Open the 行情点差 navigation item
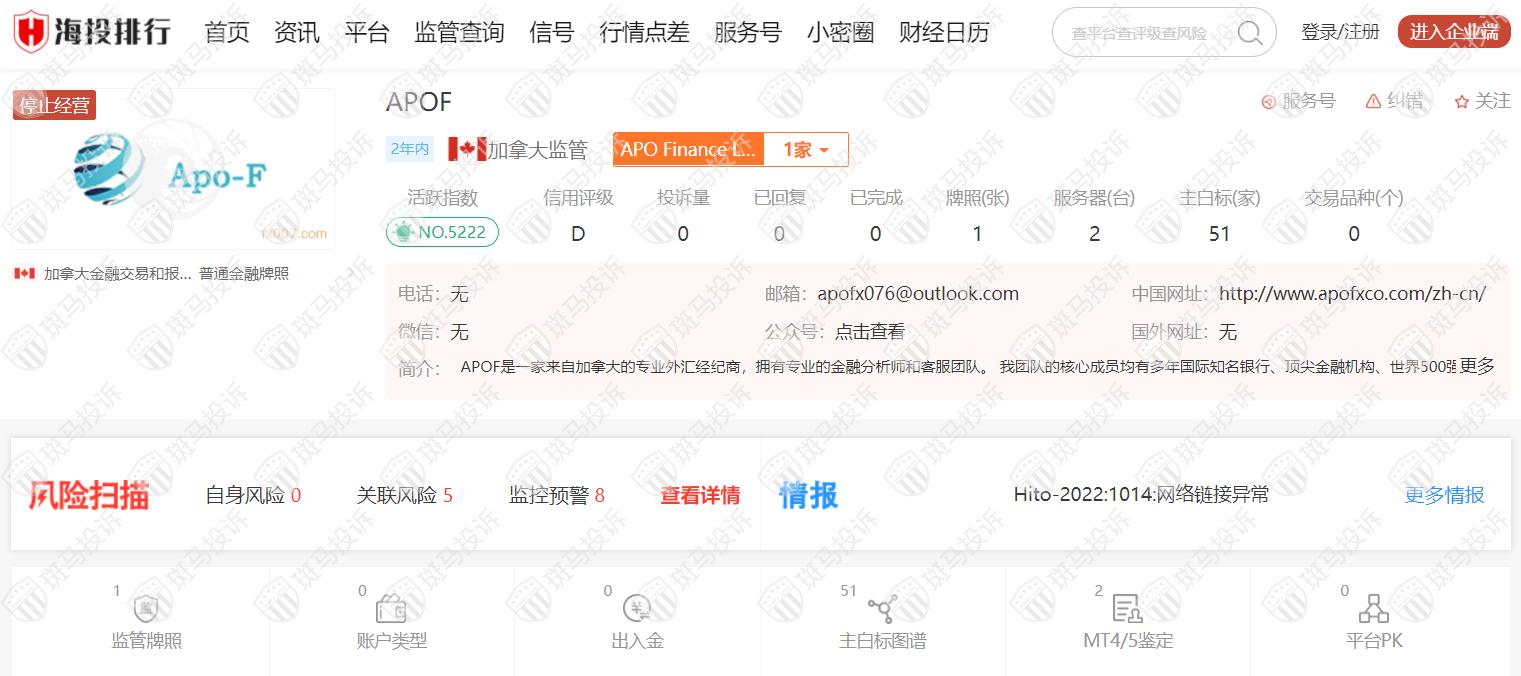The width and height of the screenshot is (1521, 676). click(644, 33)
